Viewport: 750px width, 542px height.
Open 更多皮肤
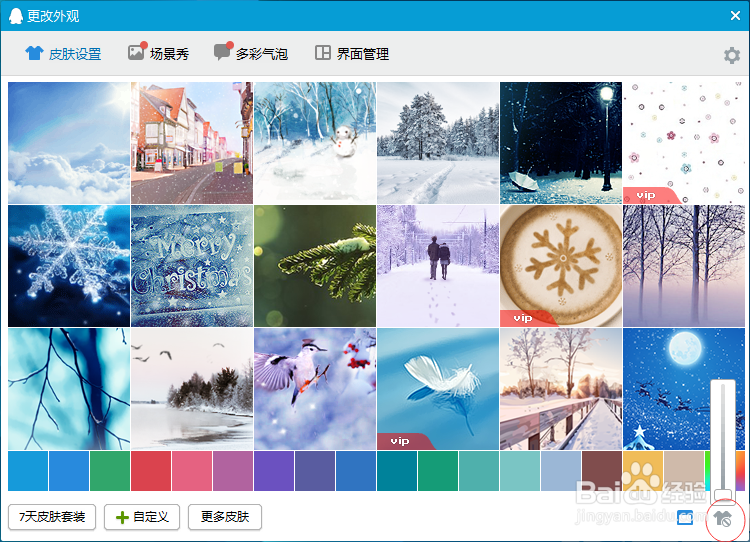[225, 517]
